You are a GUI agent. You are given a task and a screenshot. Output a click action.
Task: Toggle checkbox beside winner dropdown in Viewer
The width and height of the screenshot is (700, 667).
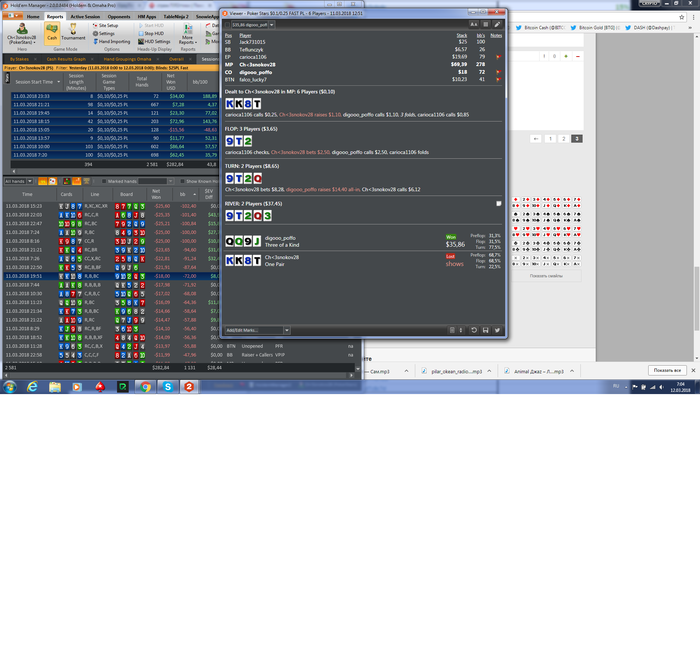pos(227,25)
